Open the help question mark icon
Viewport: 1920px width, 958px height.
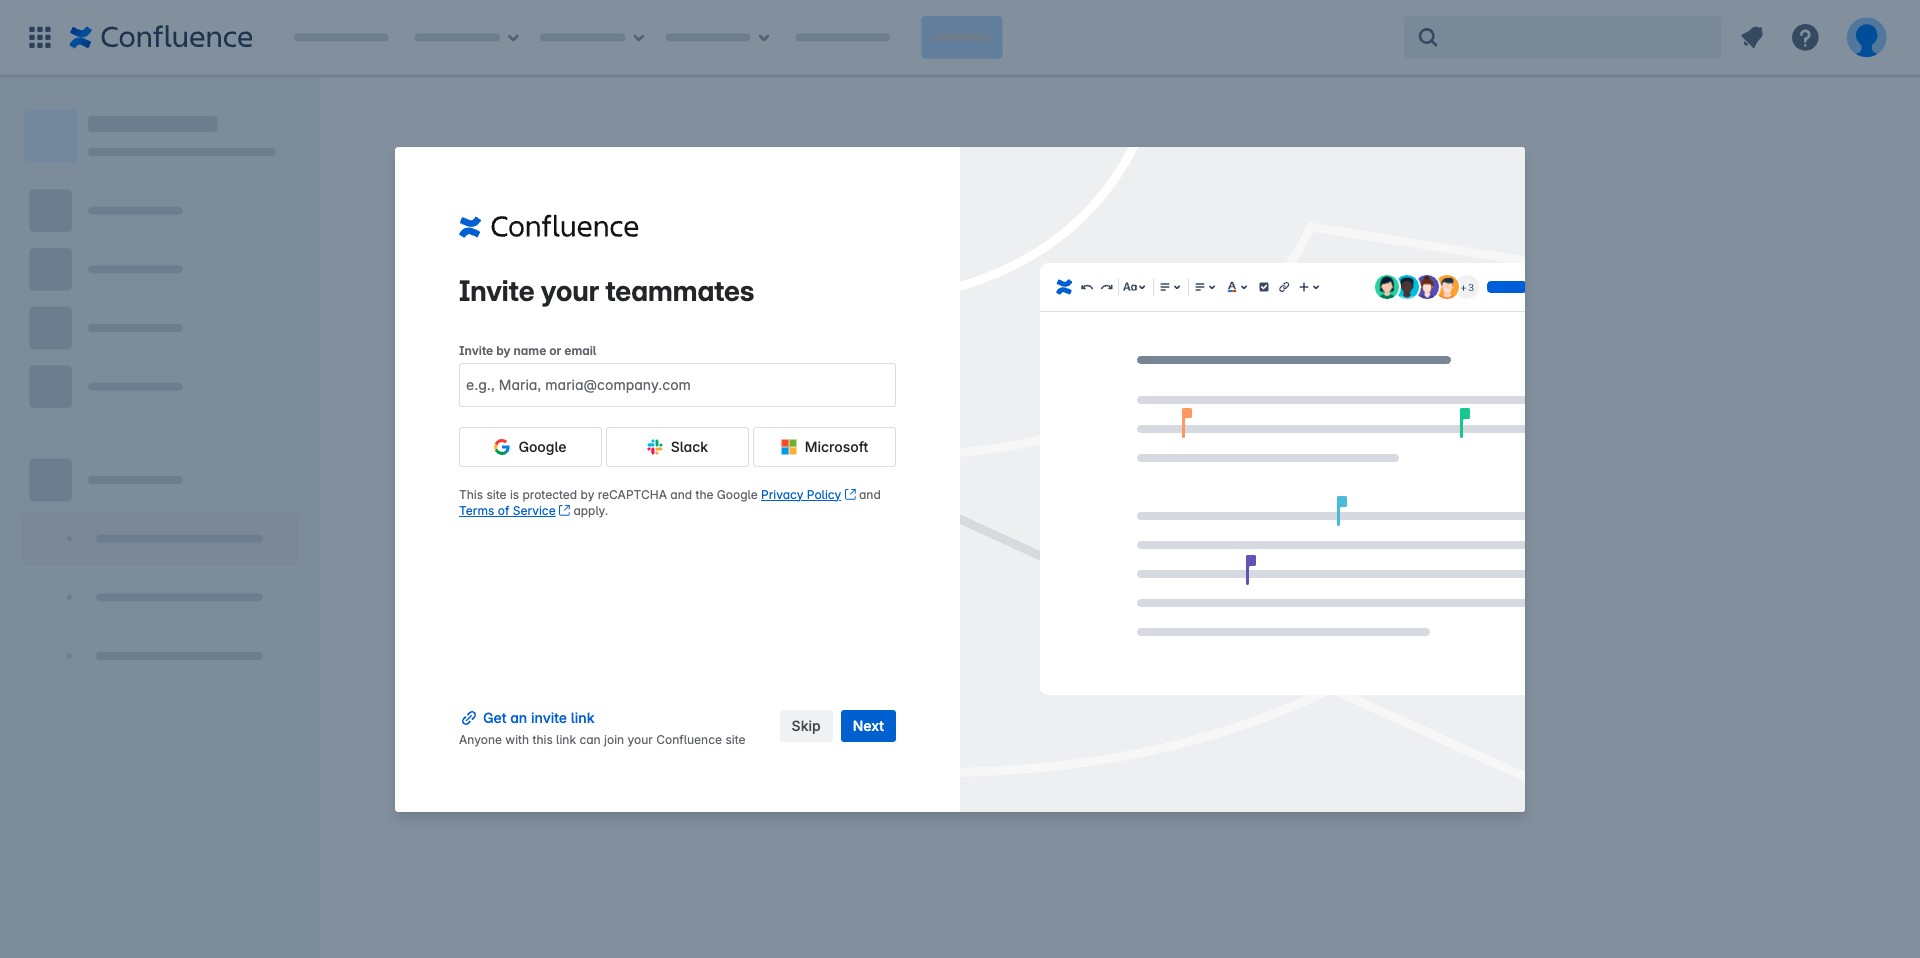click(x=1805, y=38)
